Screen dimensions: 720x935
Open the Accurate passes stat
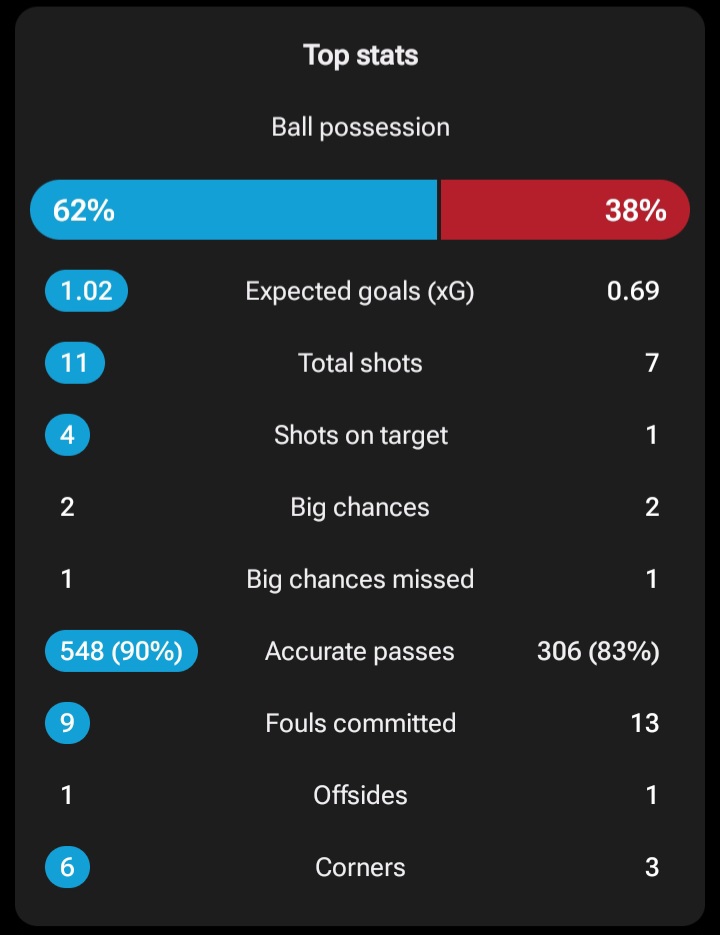click(x=360, y=651)
